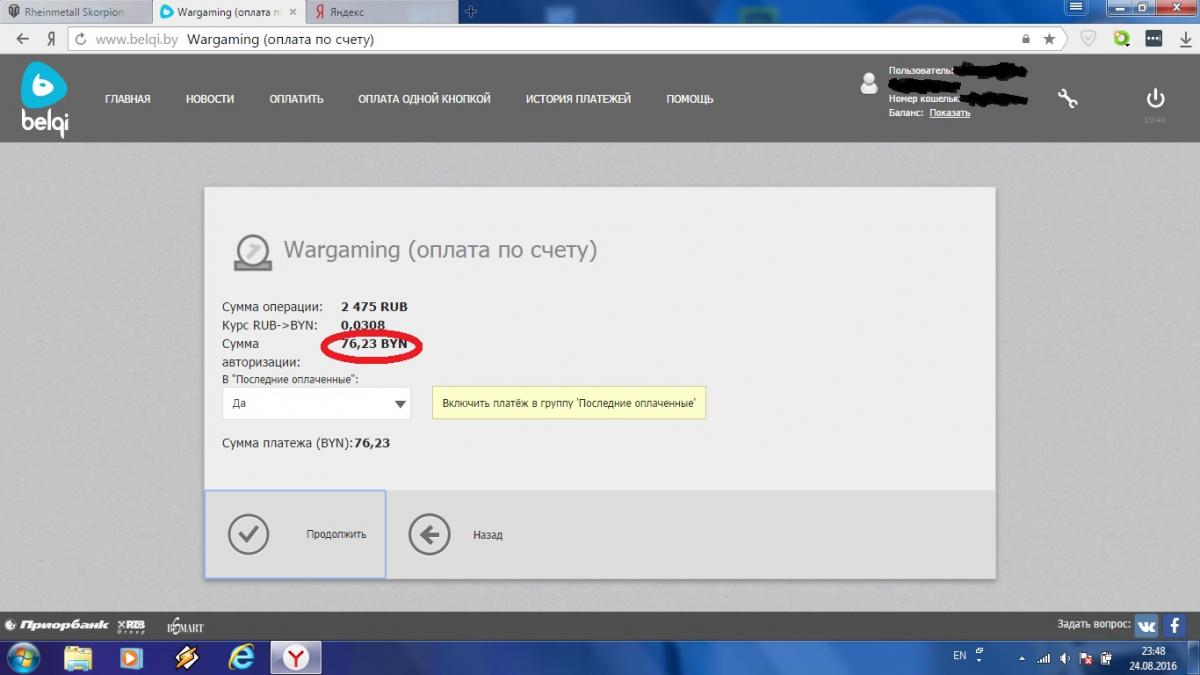The height and width of the screenshot is (675, 1200).
Task: Open ОПЛАТА ОДНОЙ КНОПКОЙ menu item
Action: (x=424, y=99)
